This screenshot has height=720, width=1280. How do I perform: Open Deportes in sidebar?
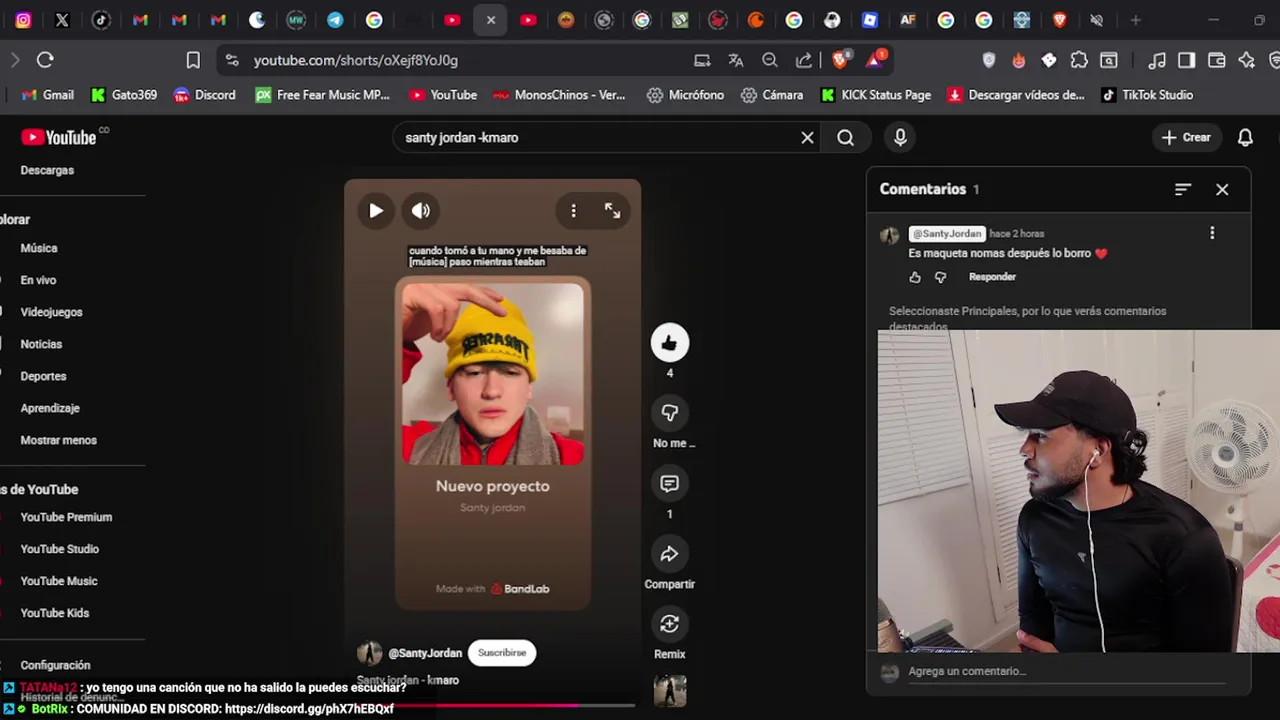click(43, 376)
